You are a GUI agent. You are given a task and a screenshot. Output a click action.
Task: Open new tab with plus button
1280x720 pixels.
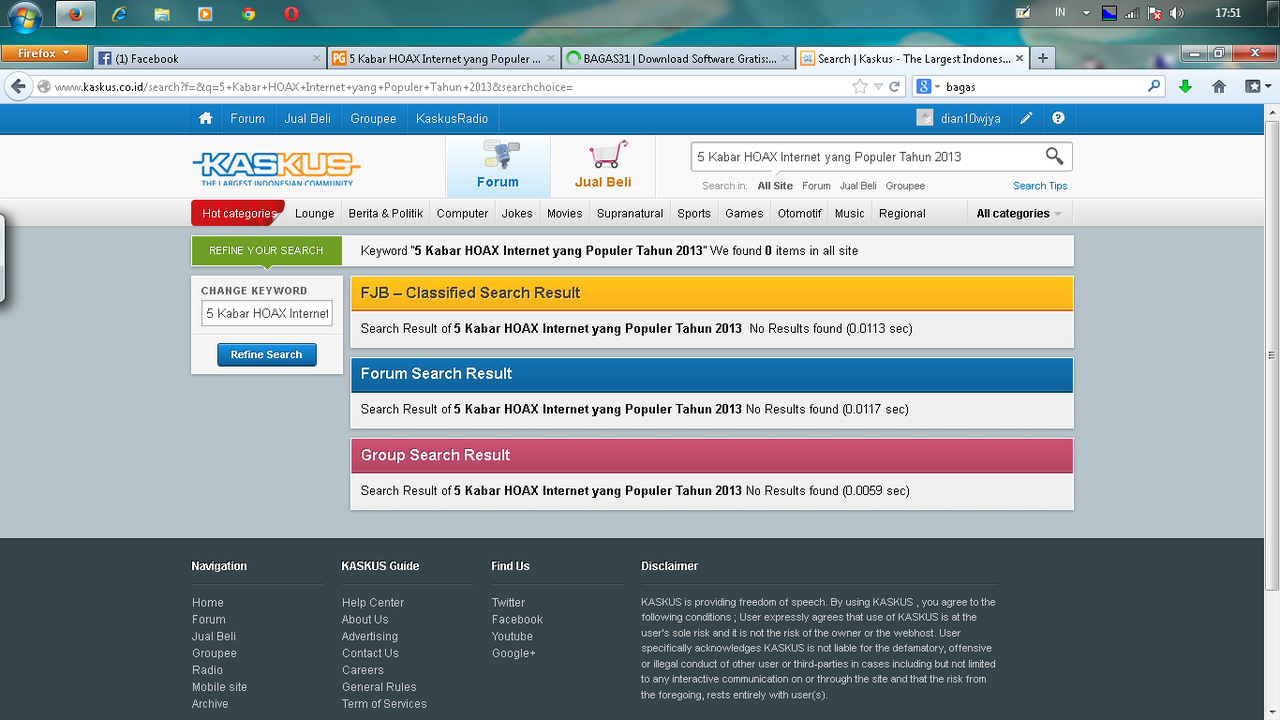pyautogui.click(x=1042, y=58)
